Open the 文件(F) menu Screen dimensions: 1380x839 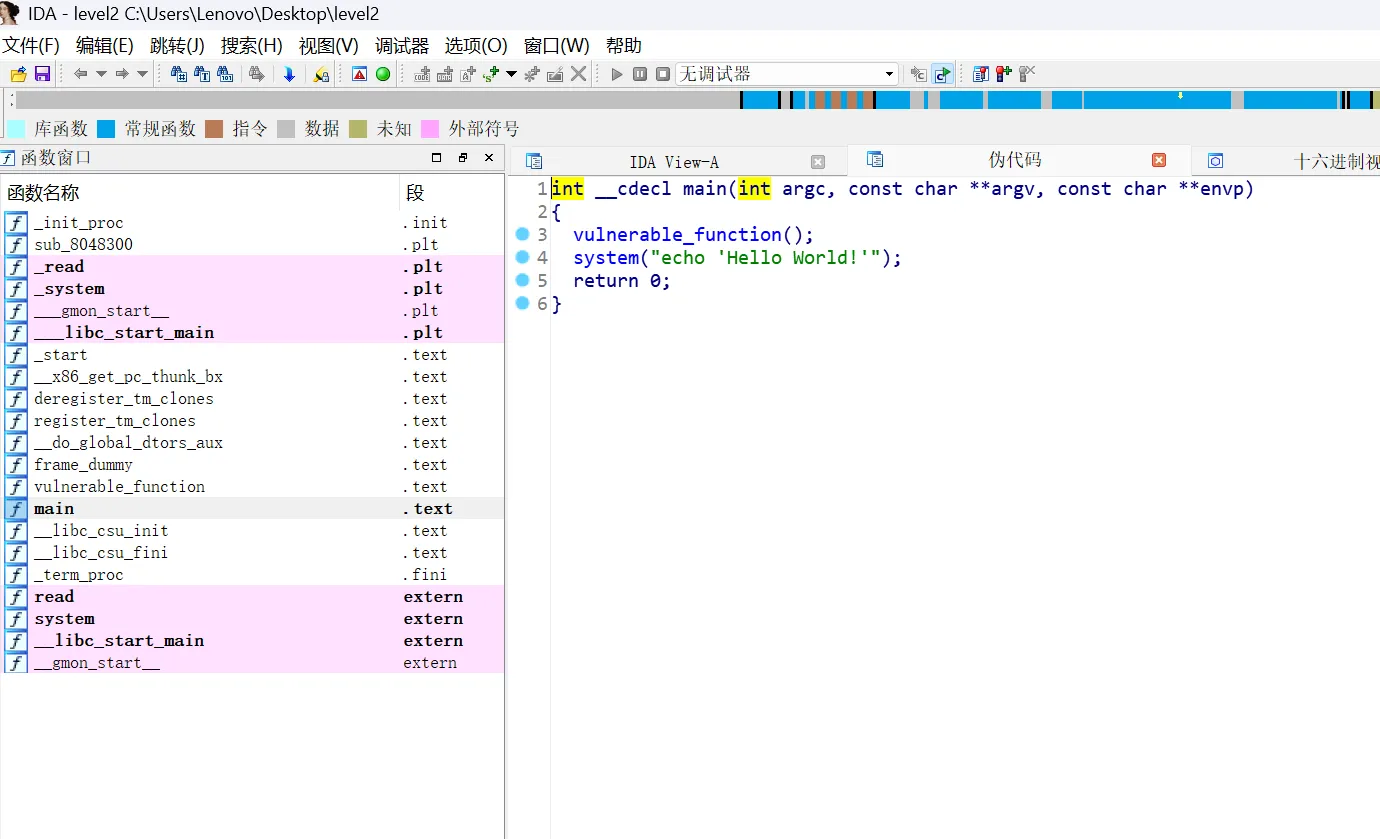pos(31,46)
